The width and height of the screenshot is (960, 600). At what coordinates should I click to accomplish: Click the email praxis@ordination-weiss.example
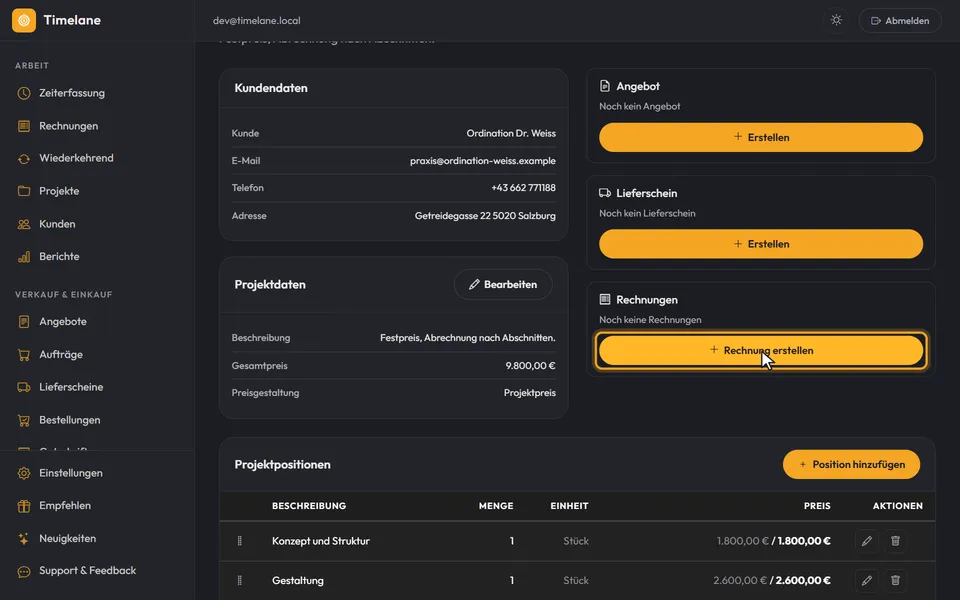click(483, 161)
